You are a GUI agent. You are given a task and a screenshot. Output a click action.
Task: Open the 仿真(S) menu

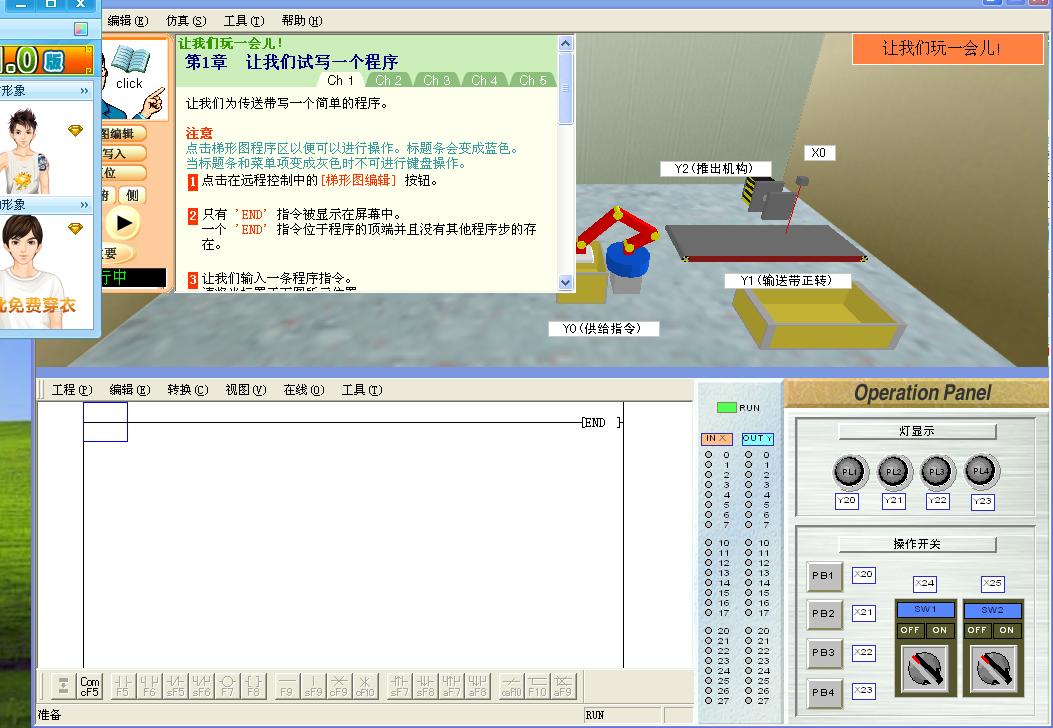[185, 20]
